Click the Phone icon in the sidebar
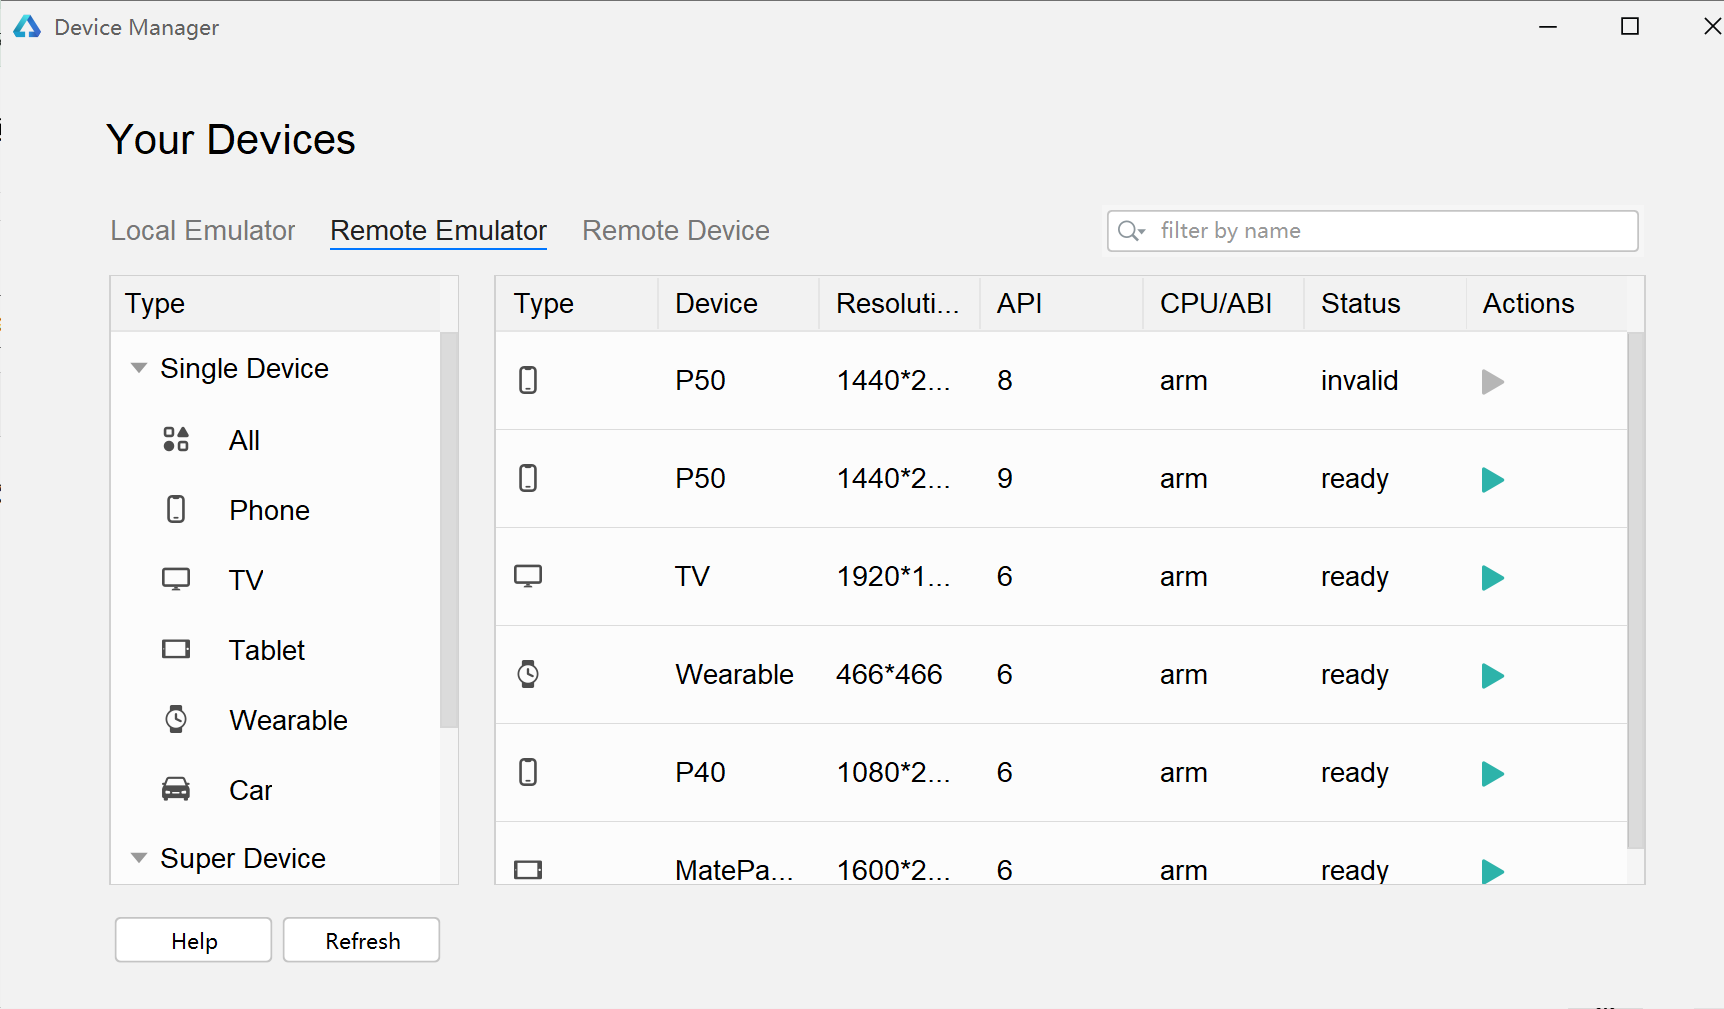The image size is (1724, 1009). tap(176, 509)
